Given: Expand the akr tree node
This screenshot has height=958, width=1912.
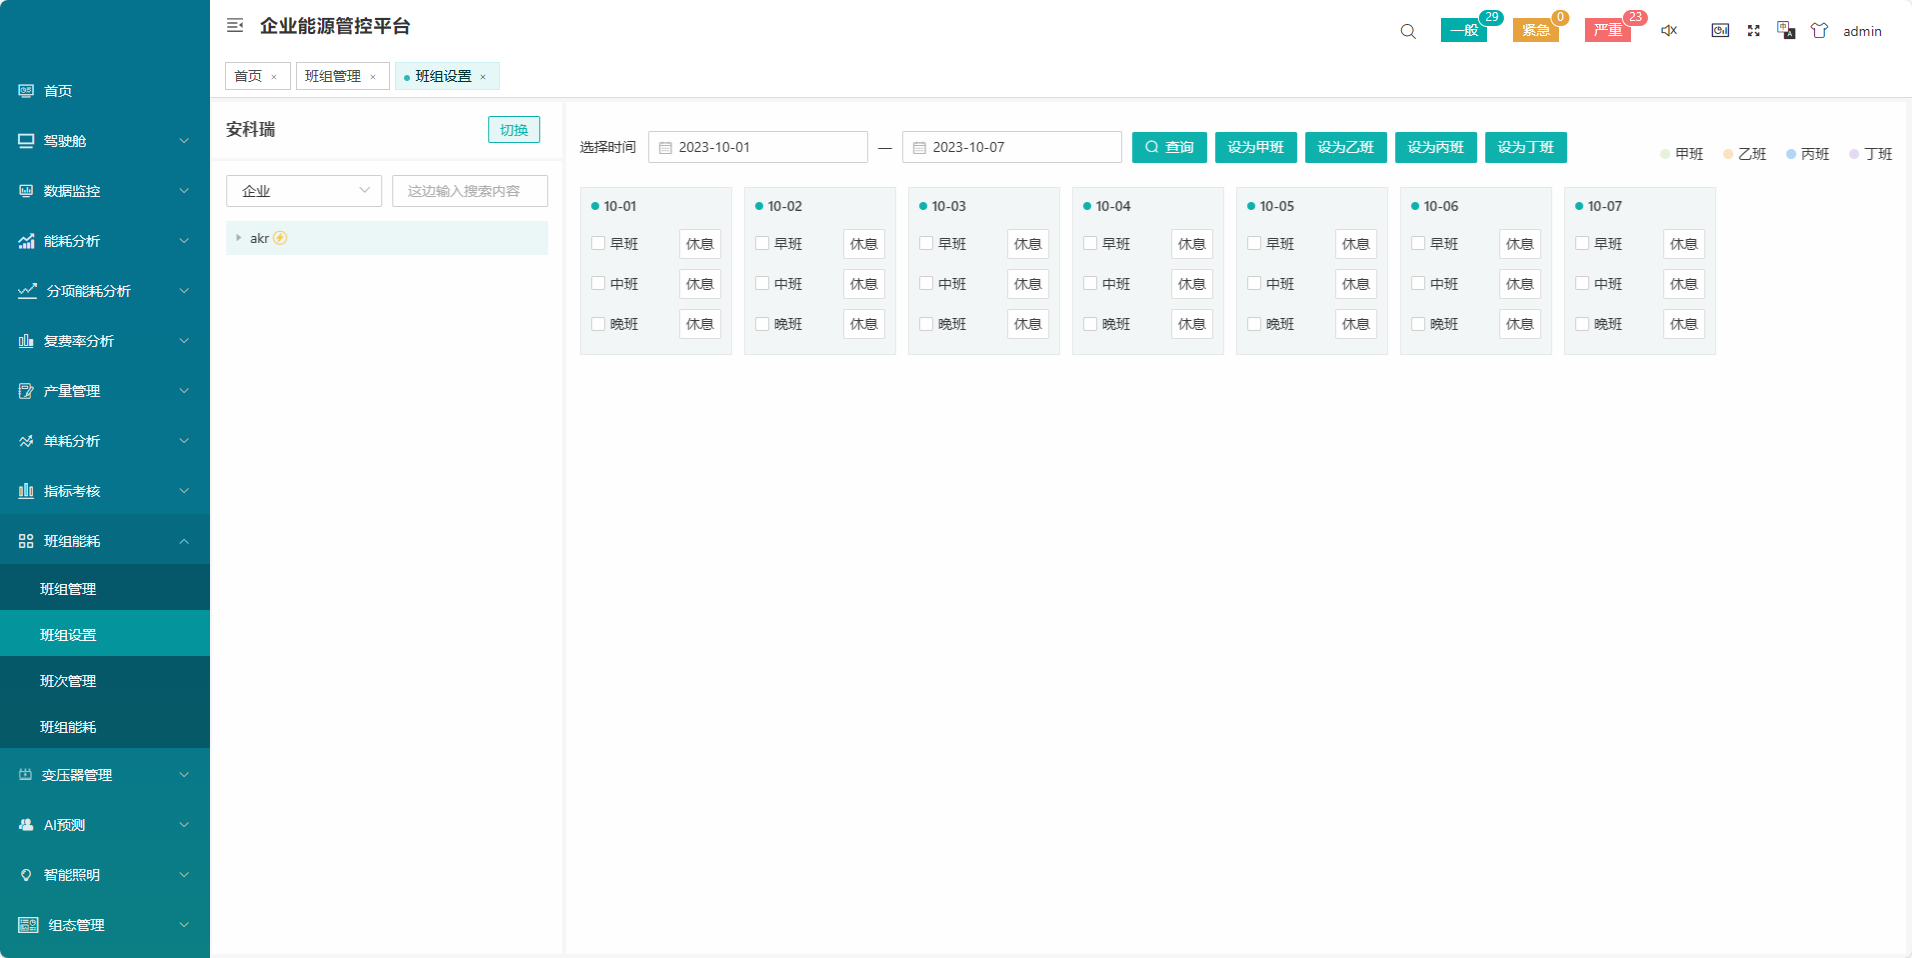Looking at the screenshot, I should click(x=238, y=238).
